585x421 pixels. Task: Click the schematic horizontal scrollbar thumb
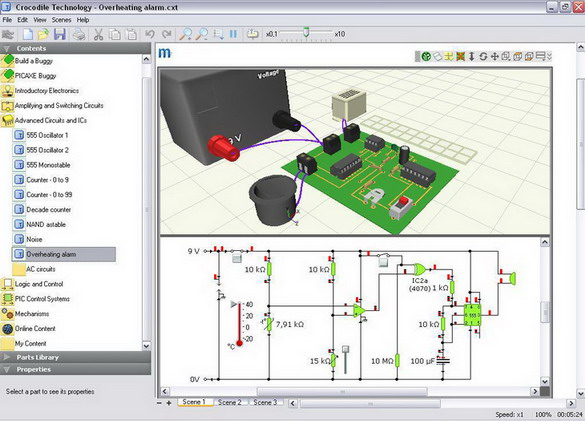click(x=342, y=392)
